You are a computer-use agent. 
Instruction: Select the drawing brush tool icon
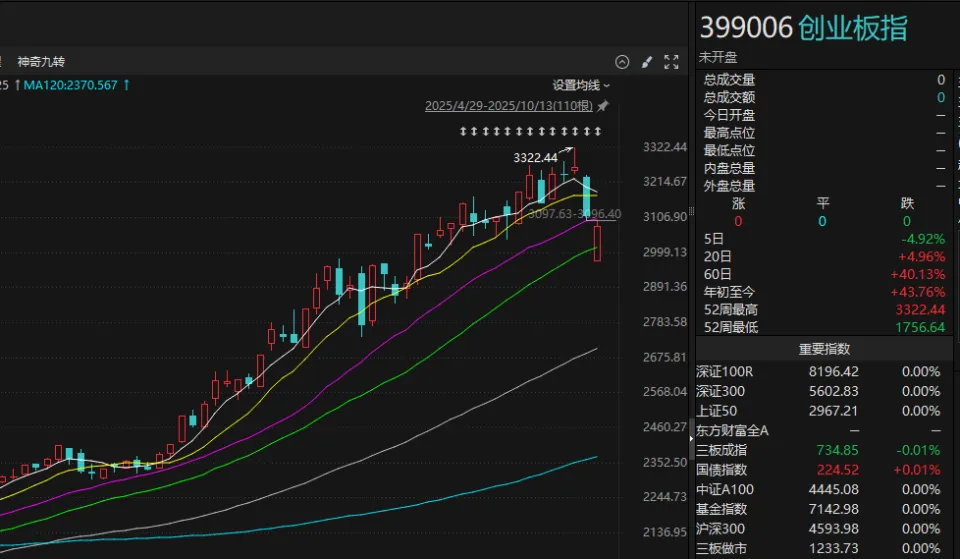tap(647, 62)
